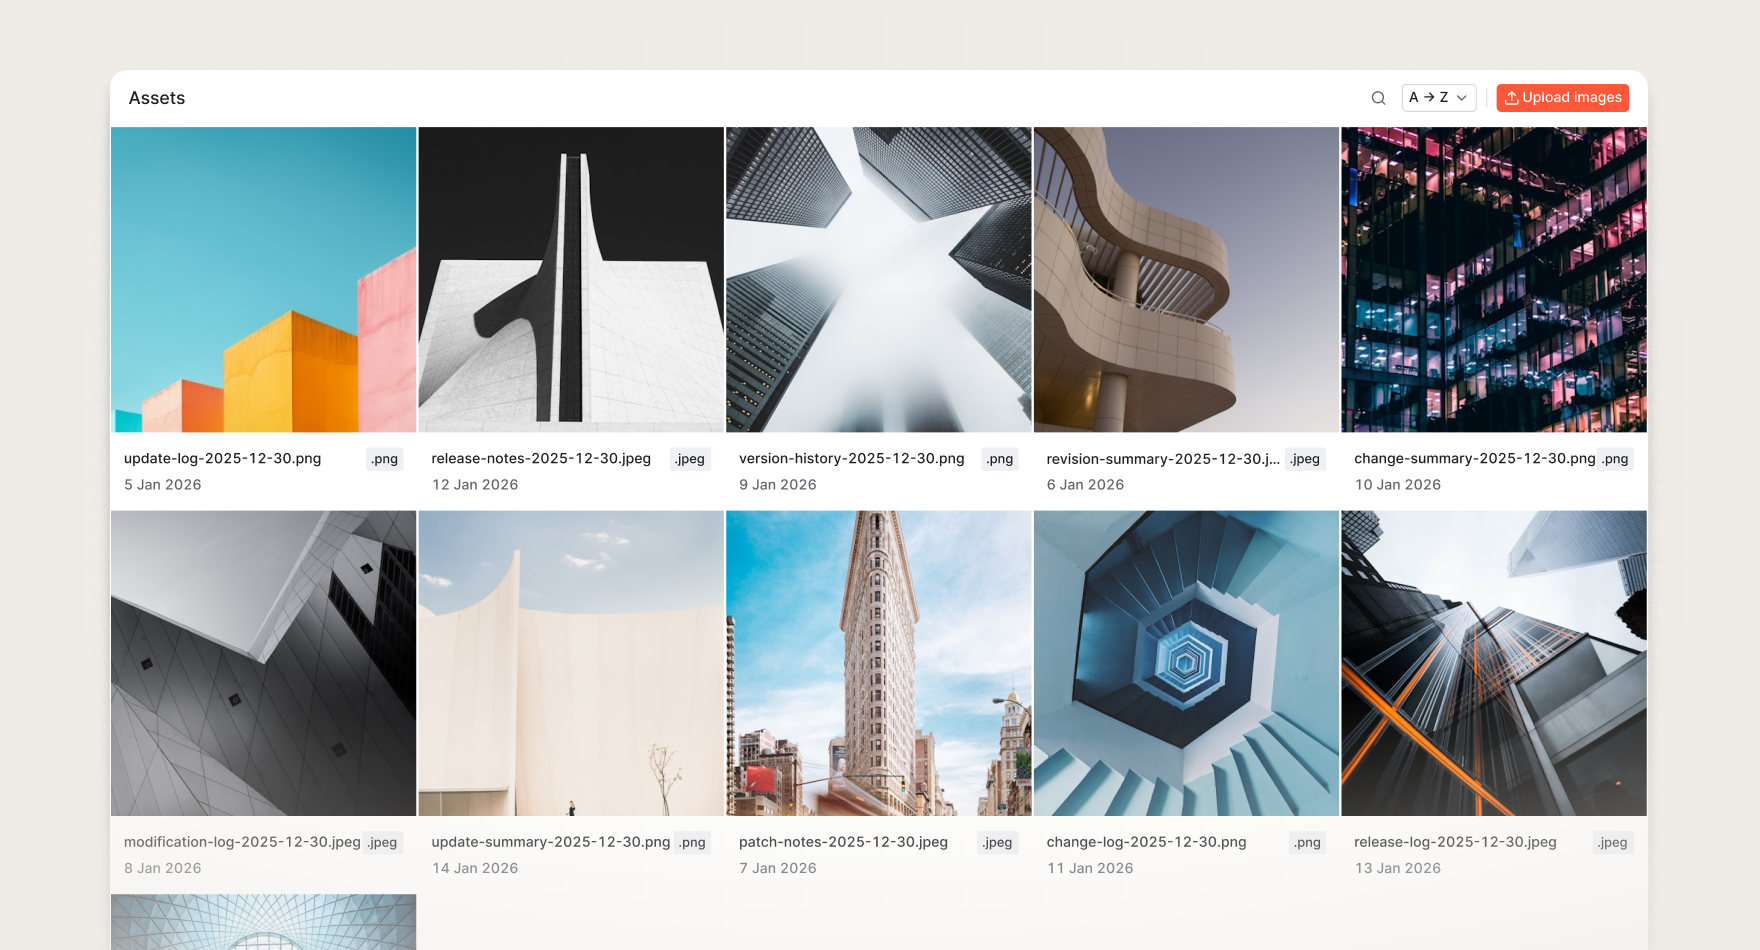Click the date 13 Jan 2026
The width and height of the screenshot is (1760, 950).
click(1398, 868)
